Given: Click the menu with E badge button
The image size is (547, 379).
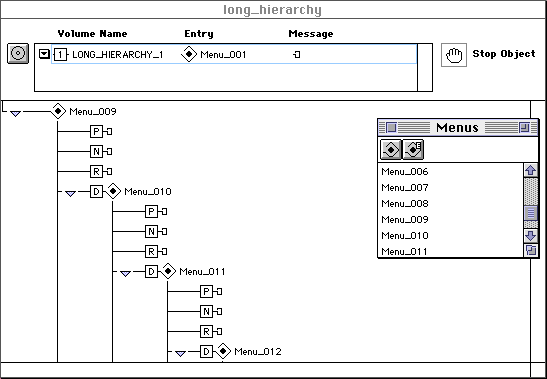Looking at the screenshot, I should tap(413, 150).
